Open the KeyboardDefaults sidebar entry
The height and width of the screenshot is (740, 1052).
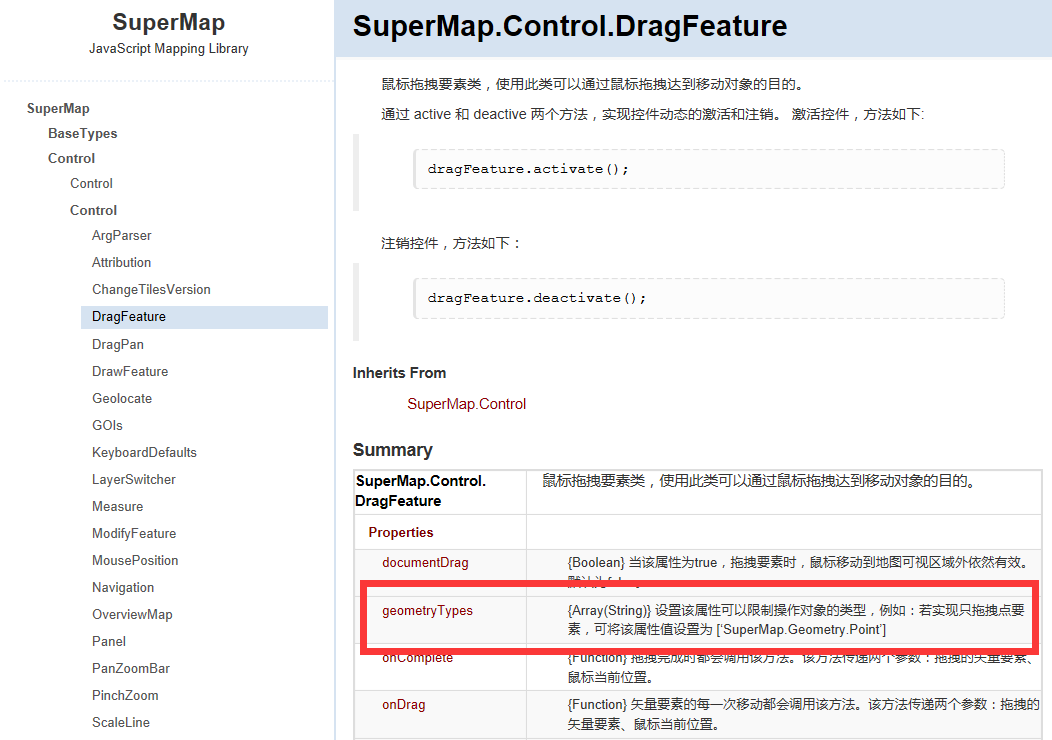tap(144, 452)
